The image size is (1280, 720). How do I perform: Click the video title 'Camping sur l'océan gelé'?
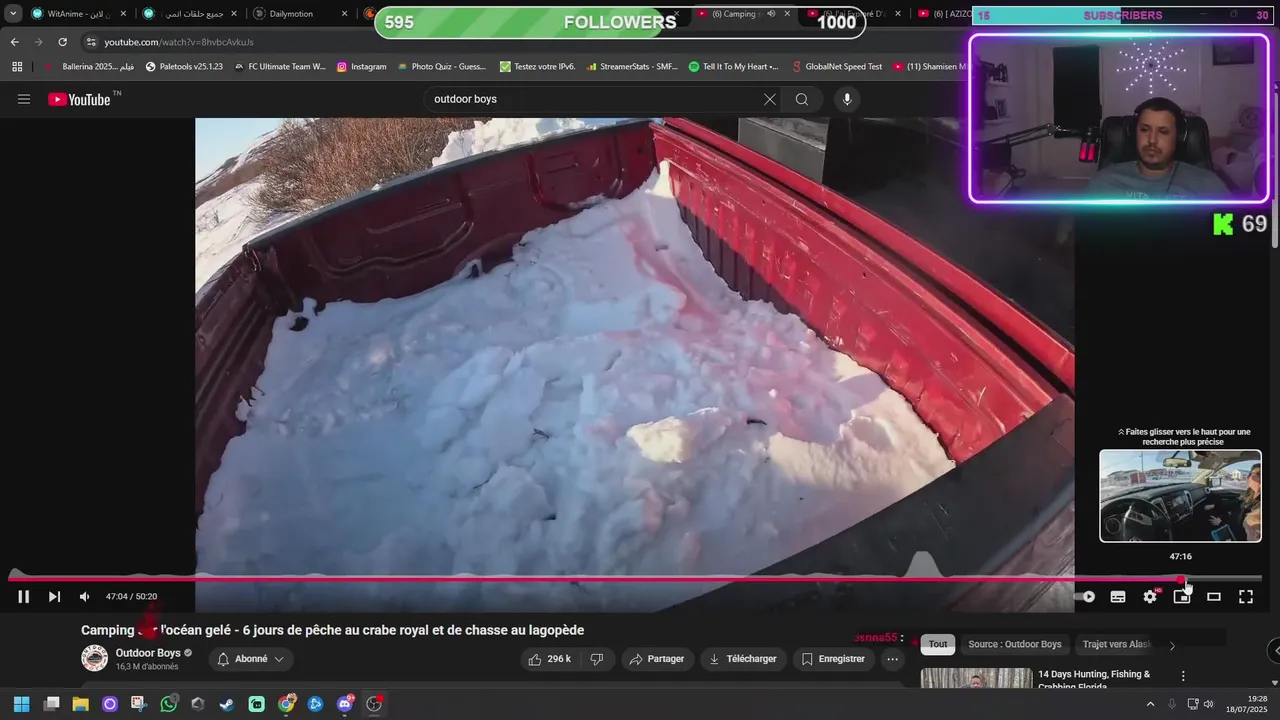[x=332, y=630]
